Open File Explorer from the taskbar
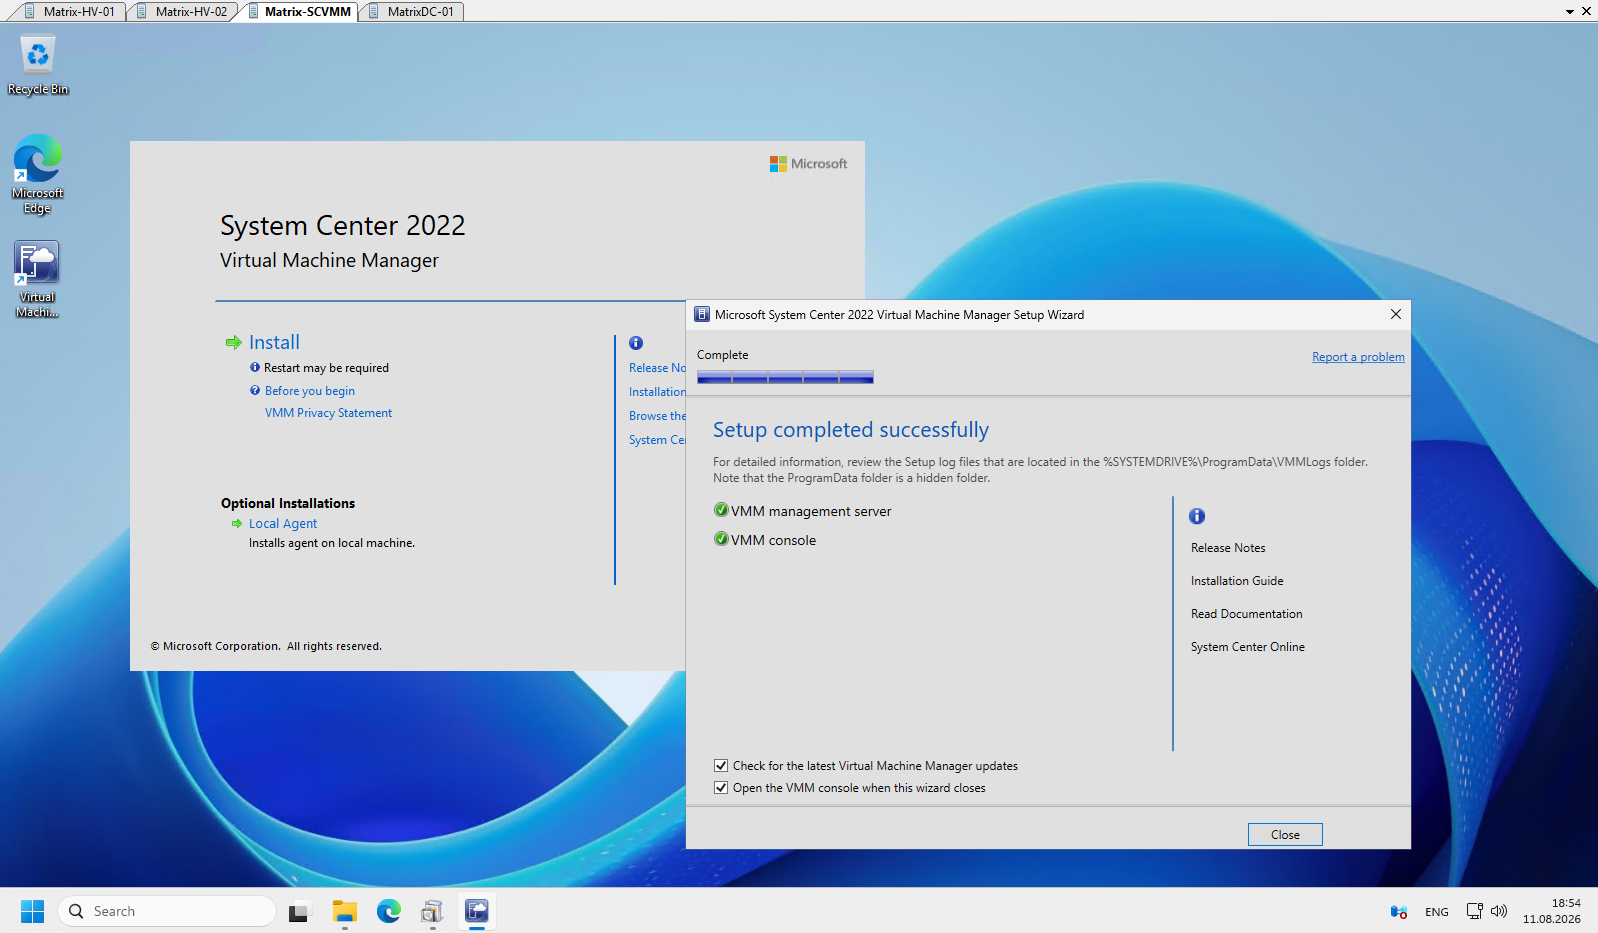The image size is (1598, 933). 345,911
